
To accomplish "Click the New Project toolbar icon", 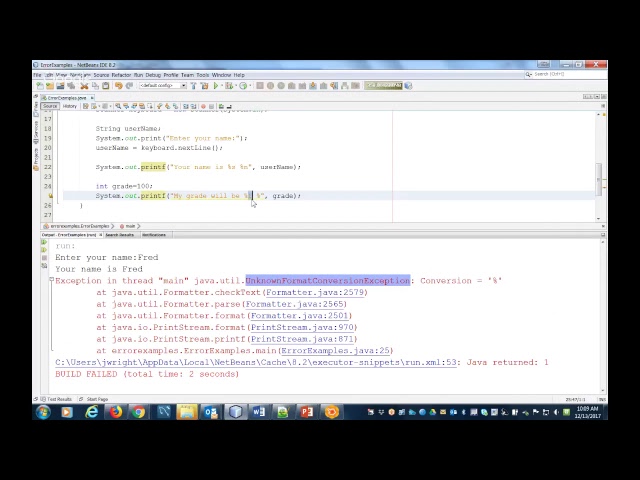I will (x=50, y=86).
